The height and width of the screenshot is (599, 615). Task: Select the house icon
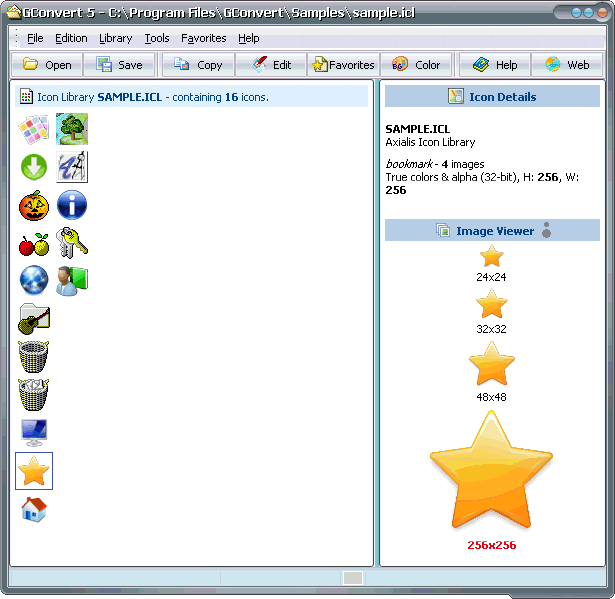34,509
